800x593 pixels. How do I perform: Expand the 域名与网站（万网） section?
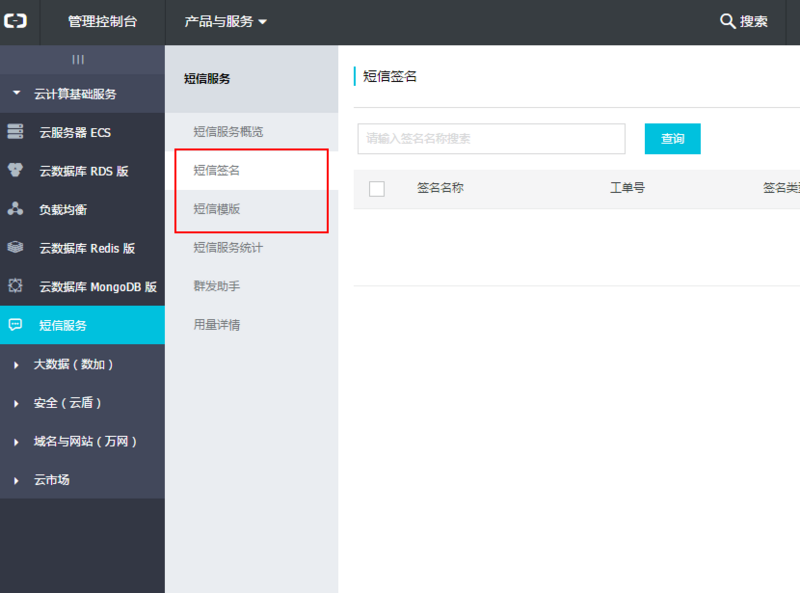(82, 441)
